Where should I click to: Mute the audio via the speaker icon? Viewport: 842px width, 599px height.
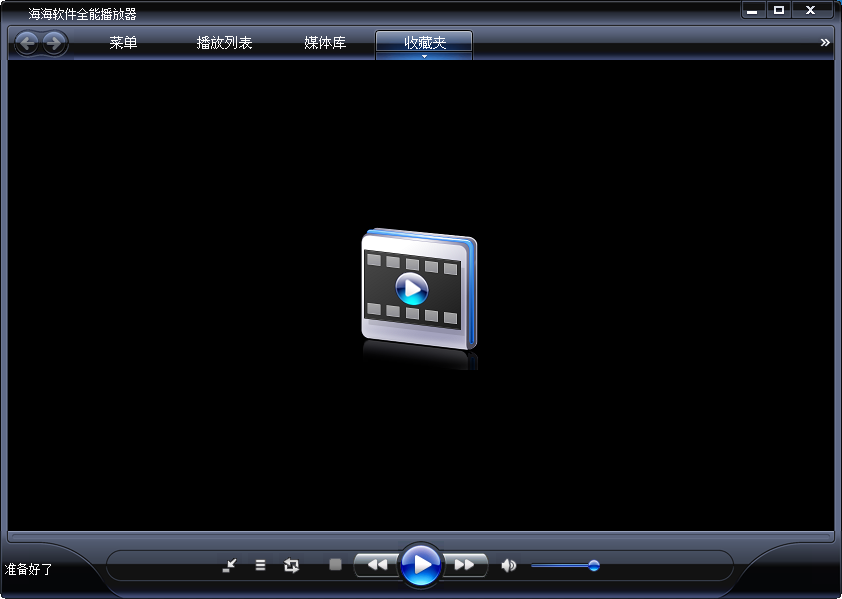coord(508,565)
